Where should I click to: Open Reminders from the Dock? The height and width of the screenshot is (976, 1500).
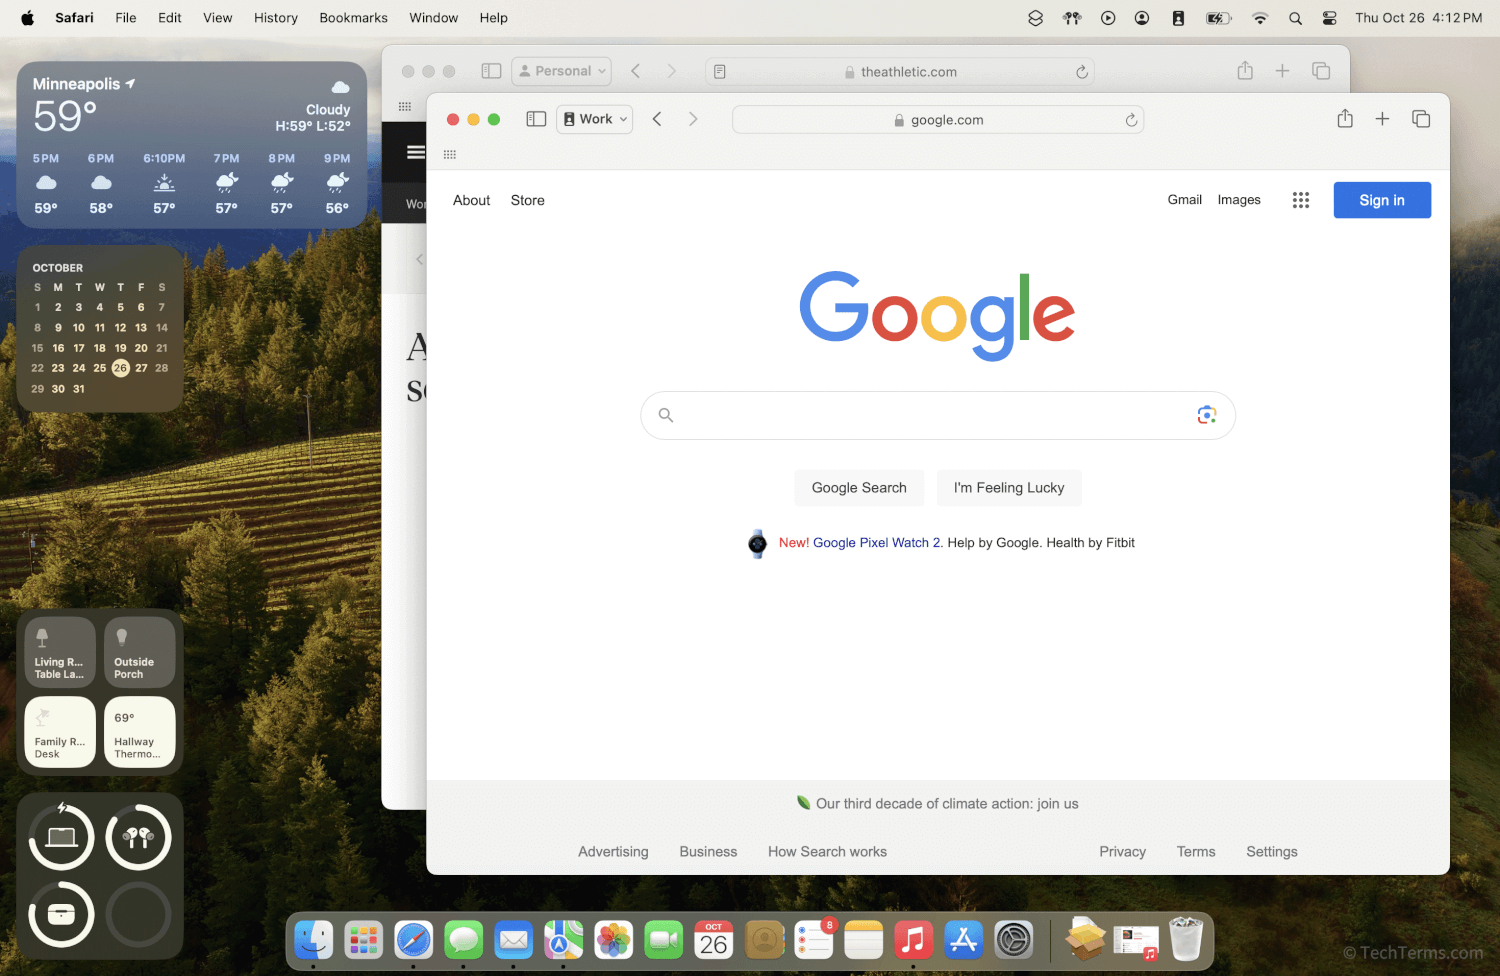point(813,940)
